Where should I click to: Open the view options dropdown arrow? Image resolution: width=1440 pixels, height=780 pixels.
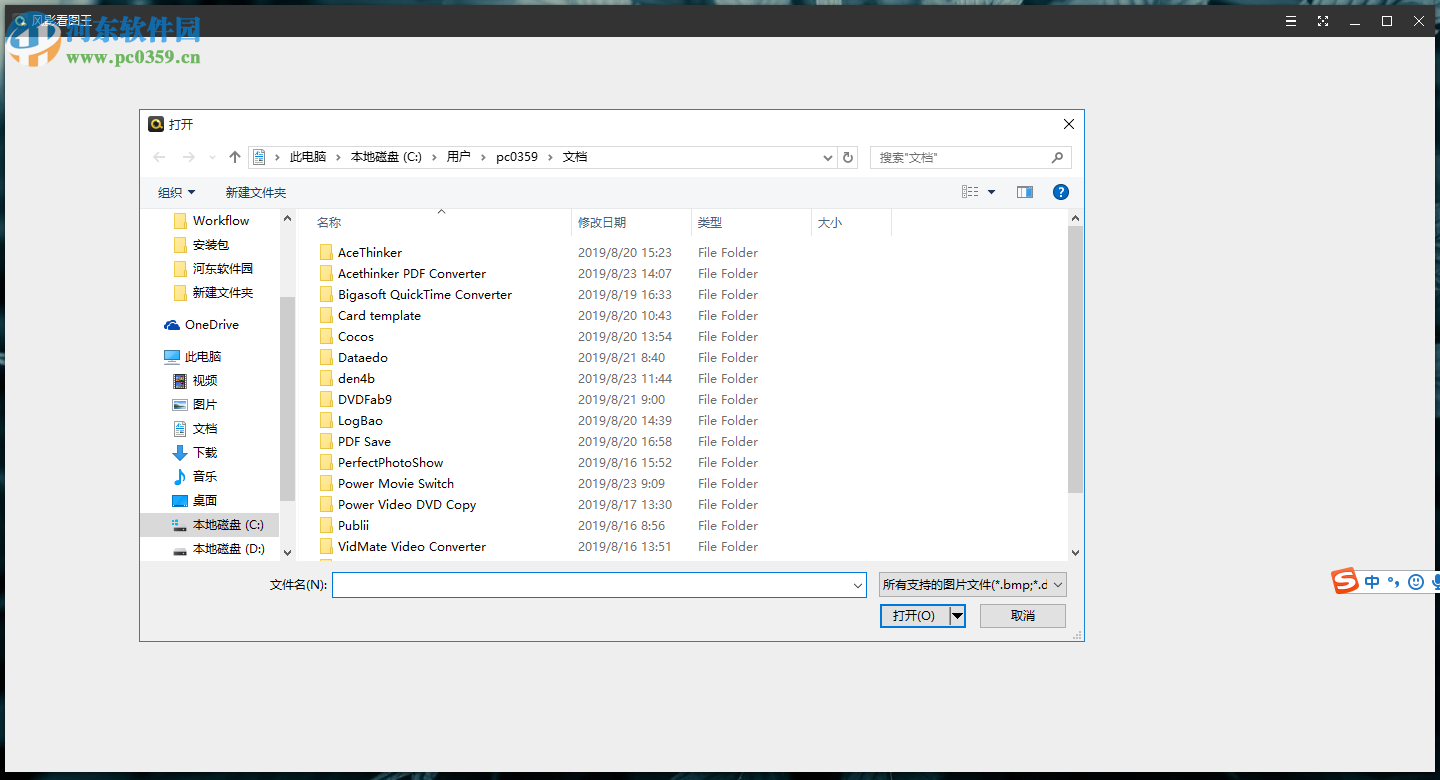(991, 192)
